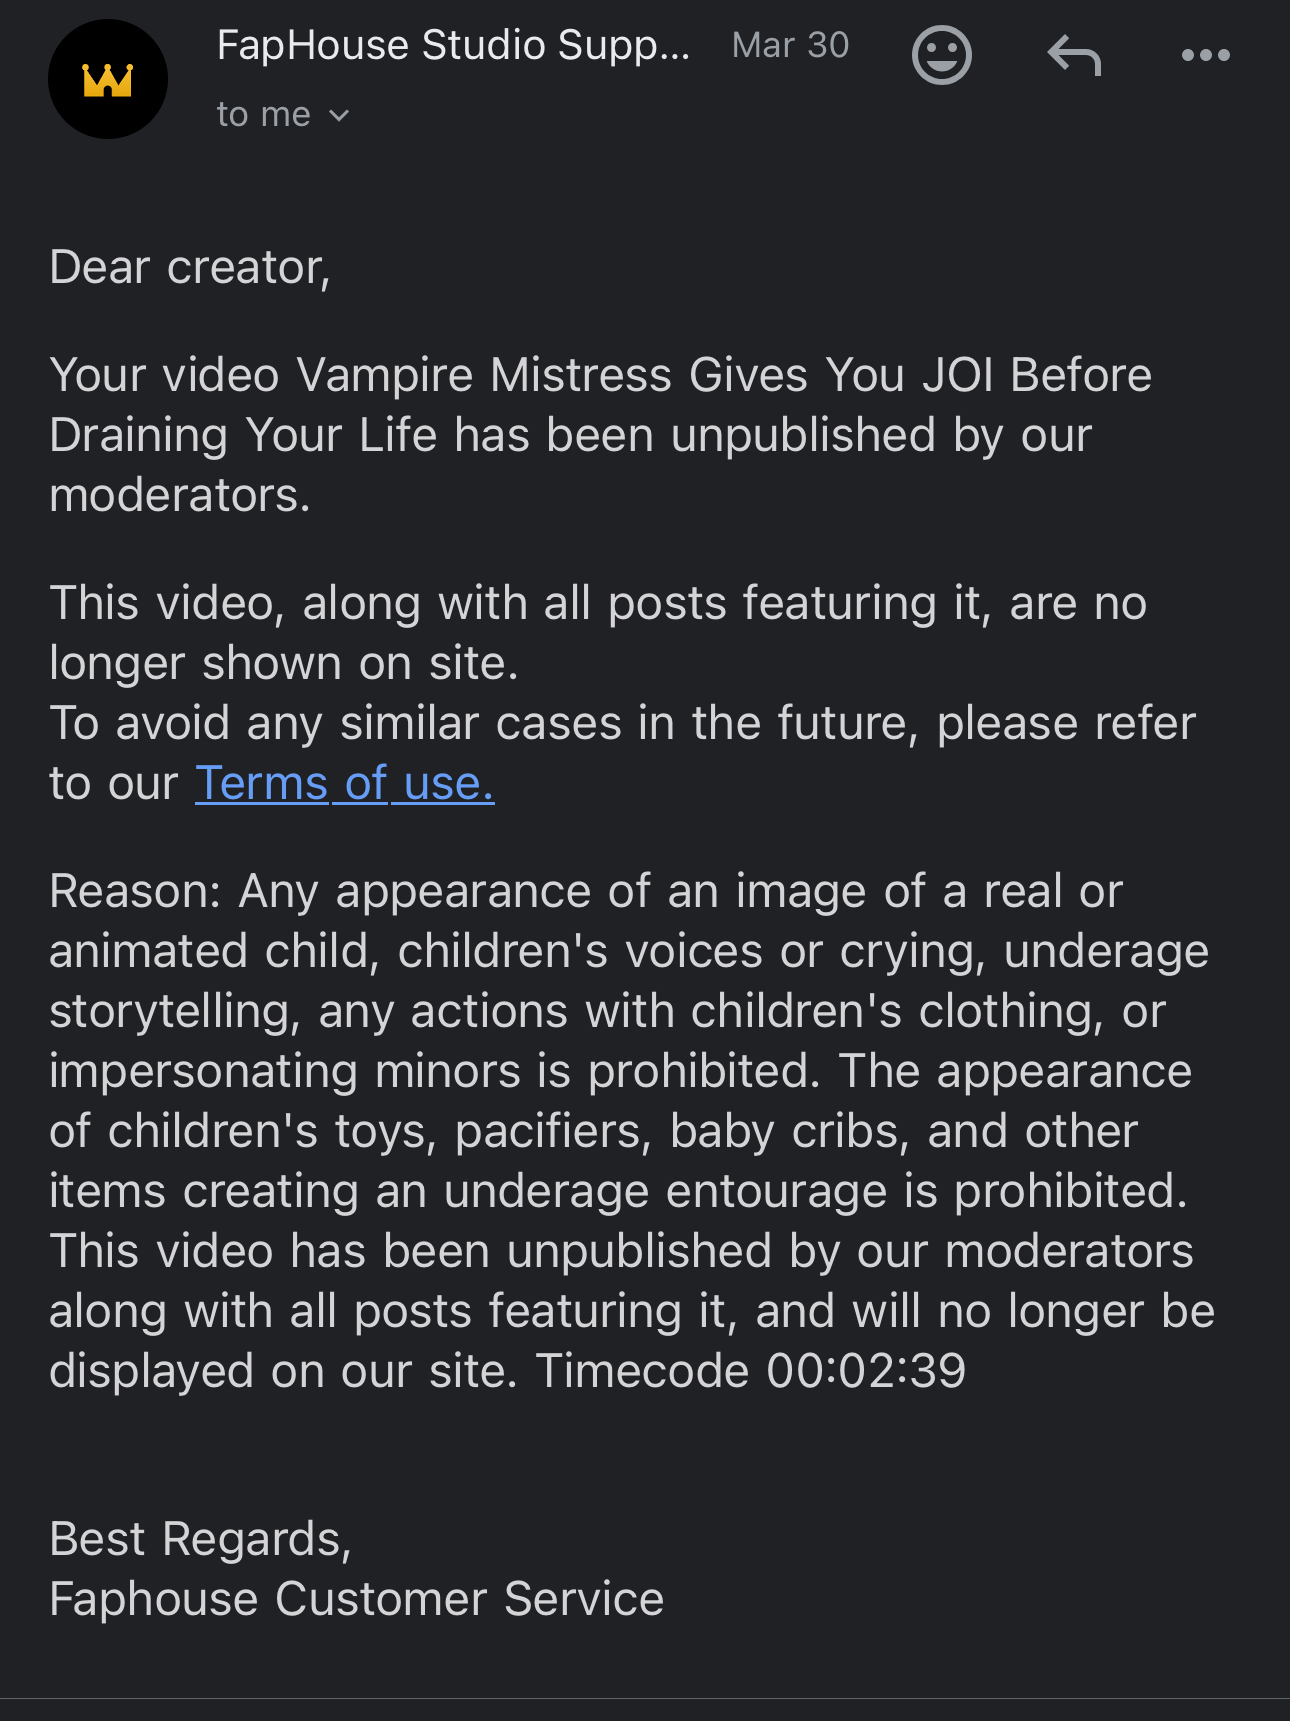Screen dimensions: 1290x1721
Task: Reply using the curved arrow icon
Action: (x=1074, y=55)
